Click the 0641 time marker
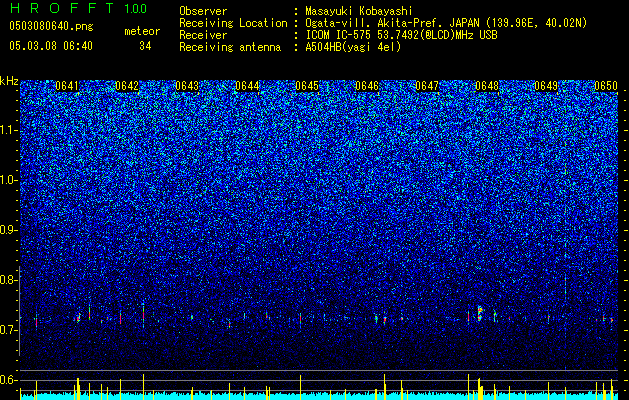 67,86
